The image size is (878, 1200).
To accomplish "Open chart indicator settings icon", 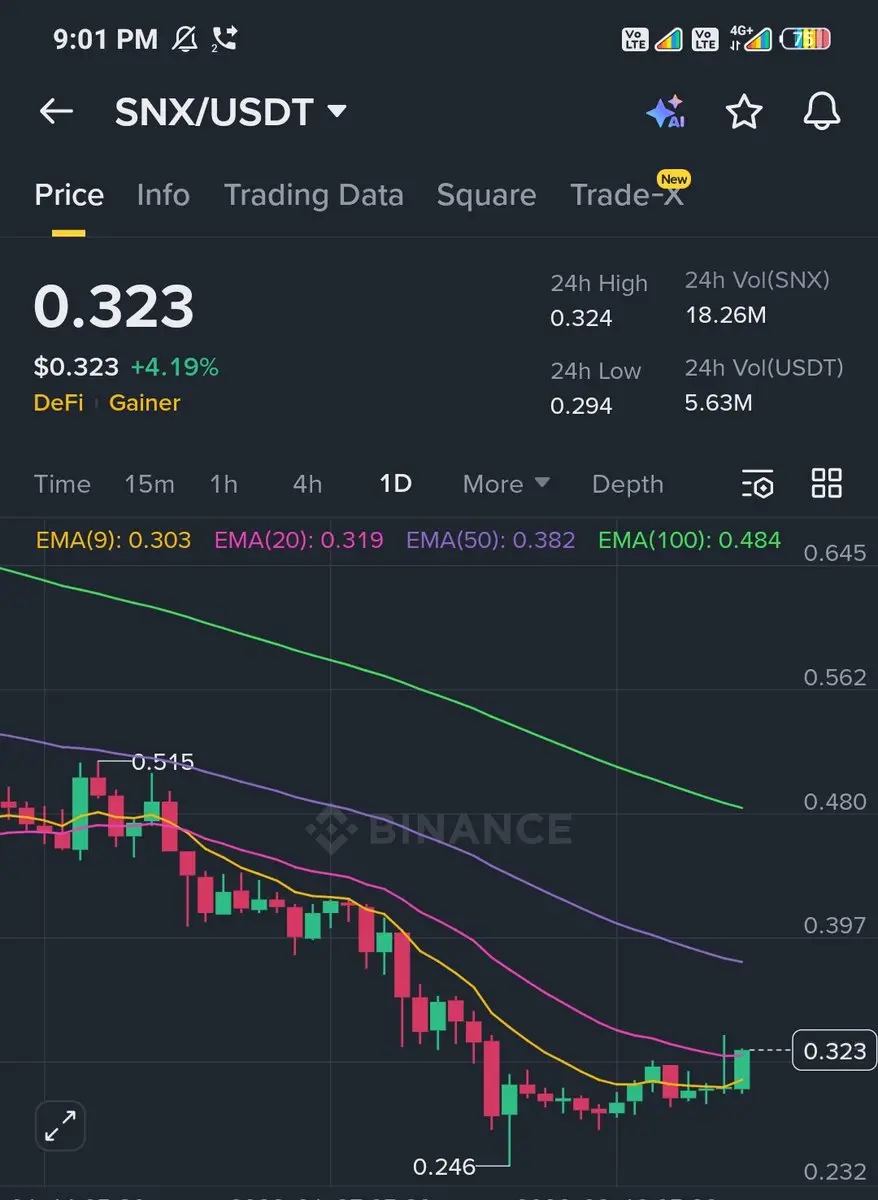I will coord(758,484).
